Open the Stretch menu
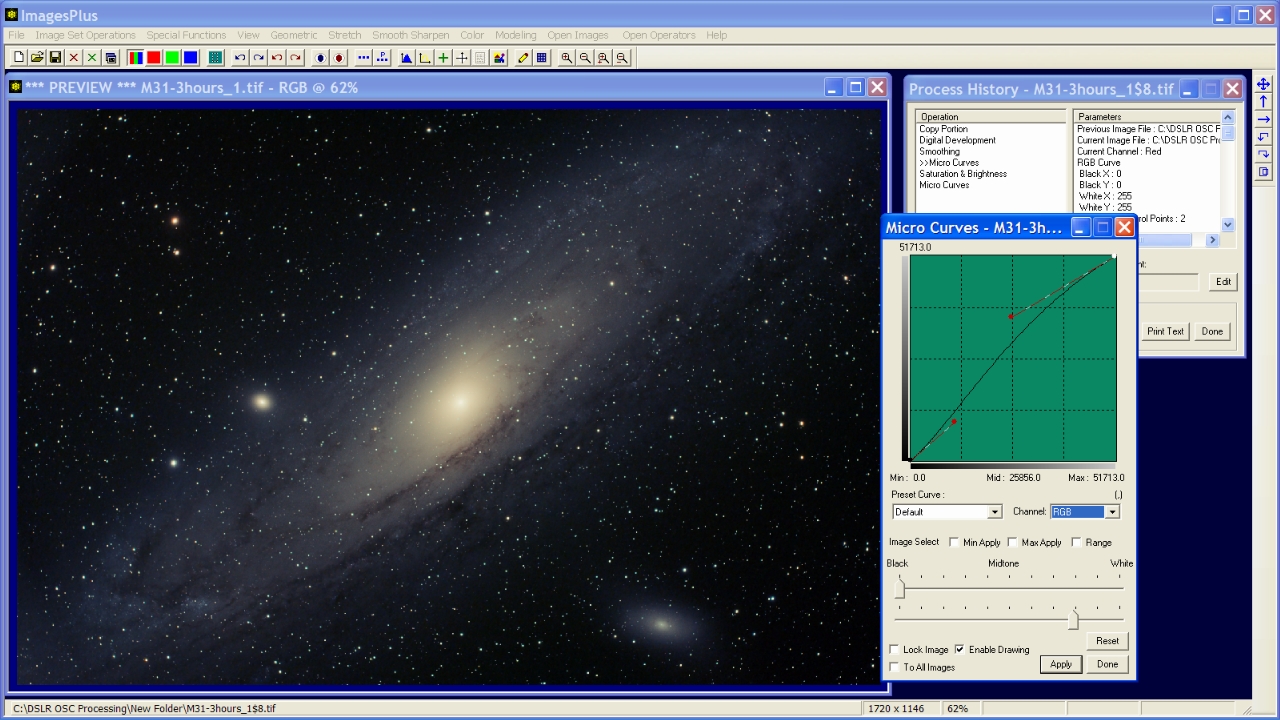 click(x=345, y=35)
